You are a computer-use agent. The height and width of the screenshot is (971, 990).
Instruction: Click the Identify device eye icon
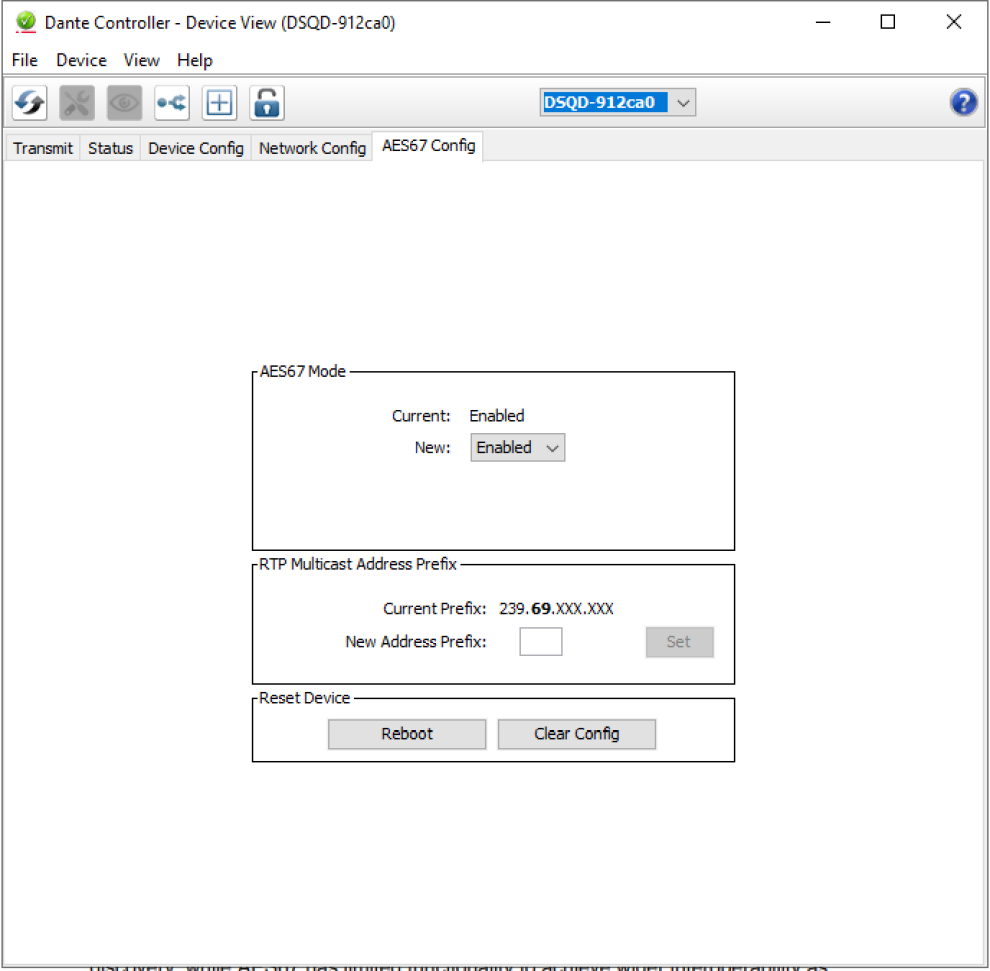tap(125, 102)
